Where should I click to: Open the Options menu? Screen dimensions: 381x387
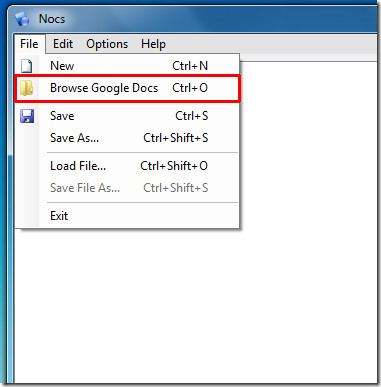click(107, 44)
